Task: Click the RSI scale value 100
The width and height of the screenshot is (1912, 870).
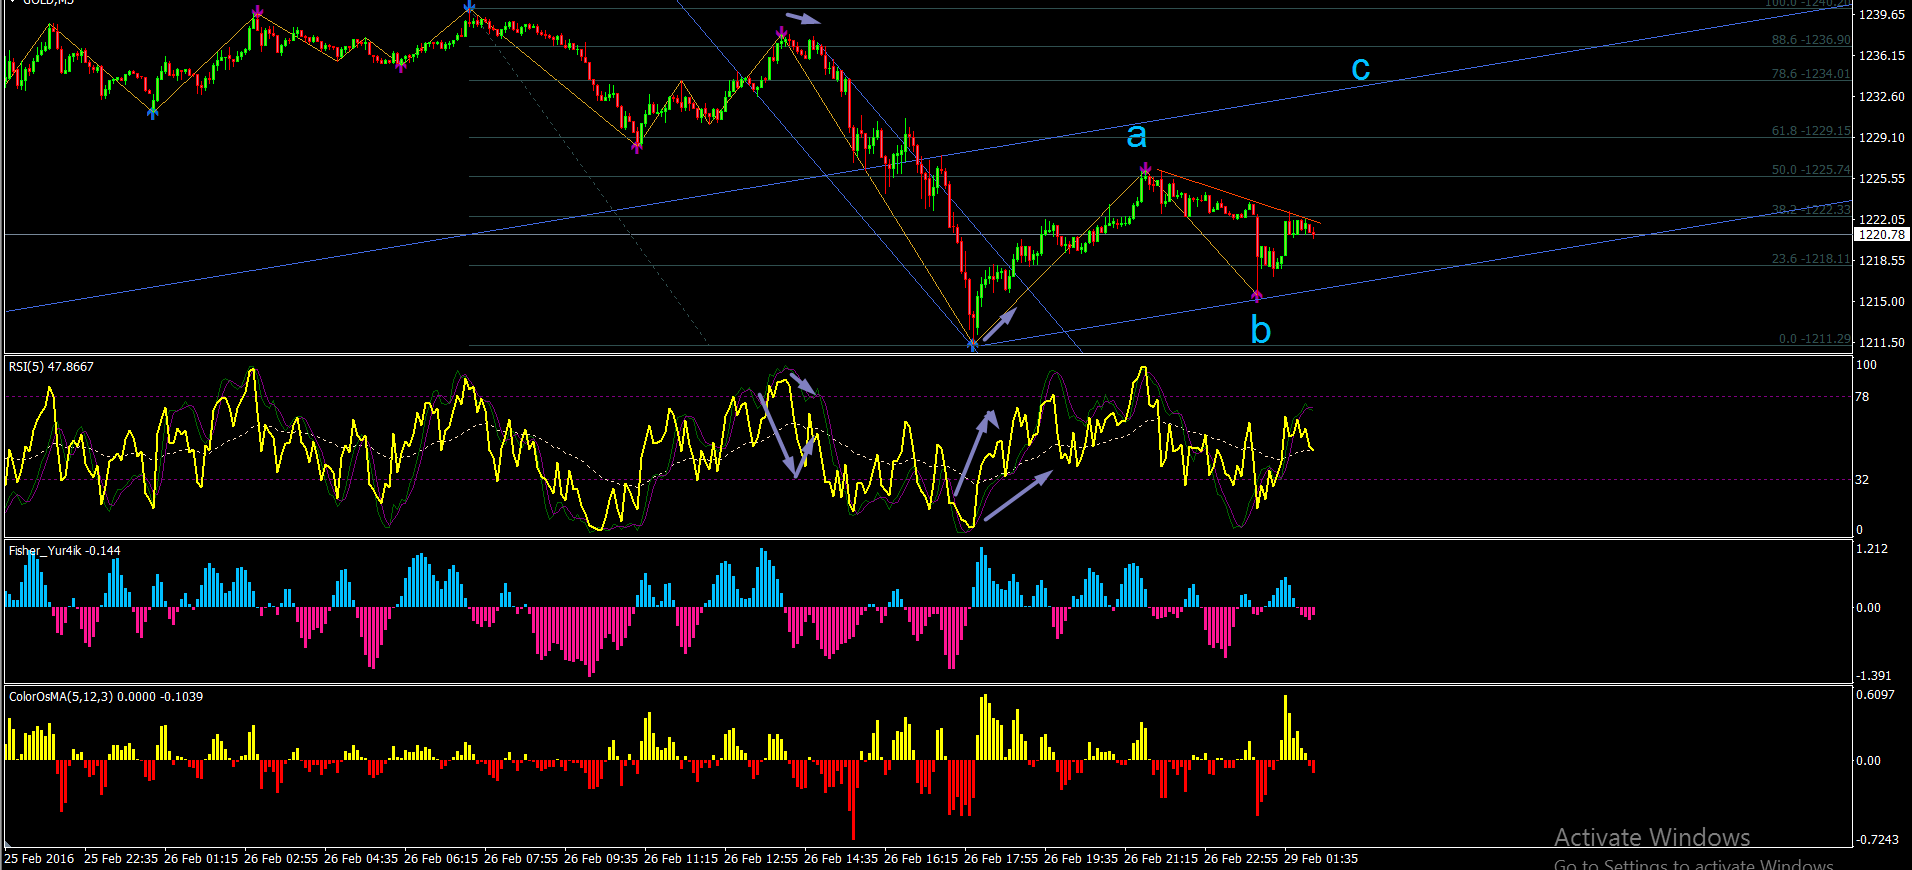Action: pos(1866,365)
